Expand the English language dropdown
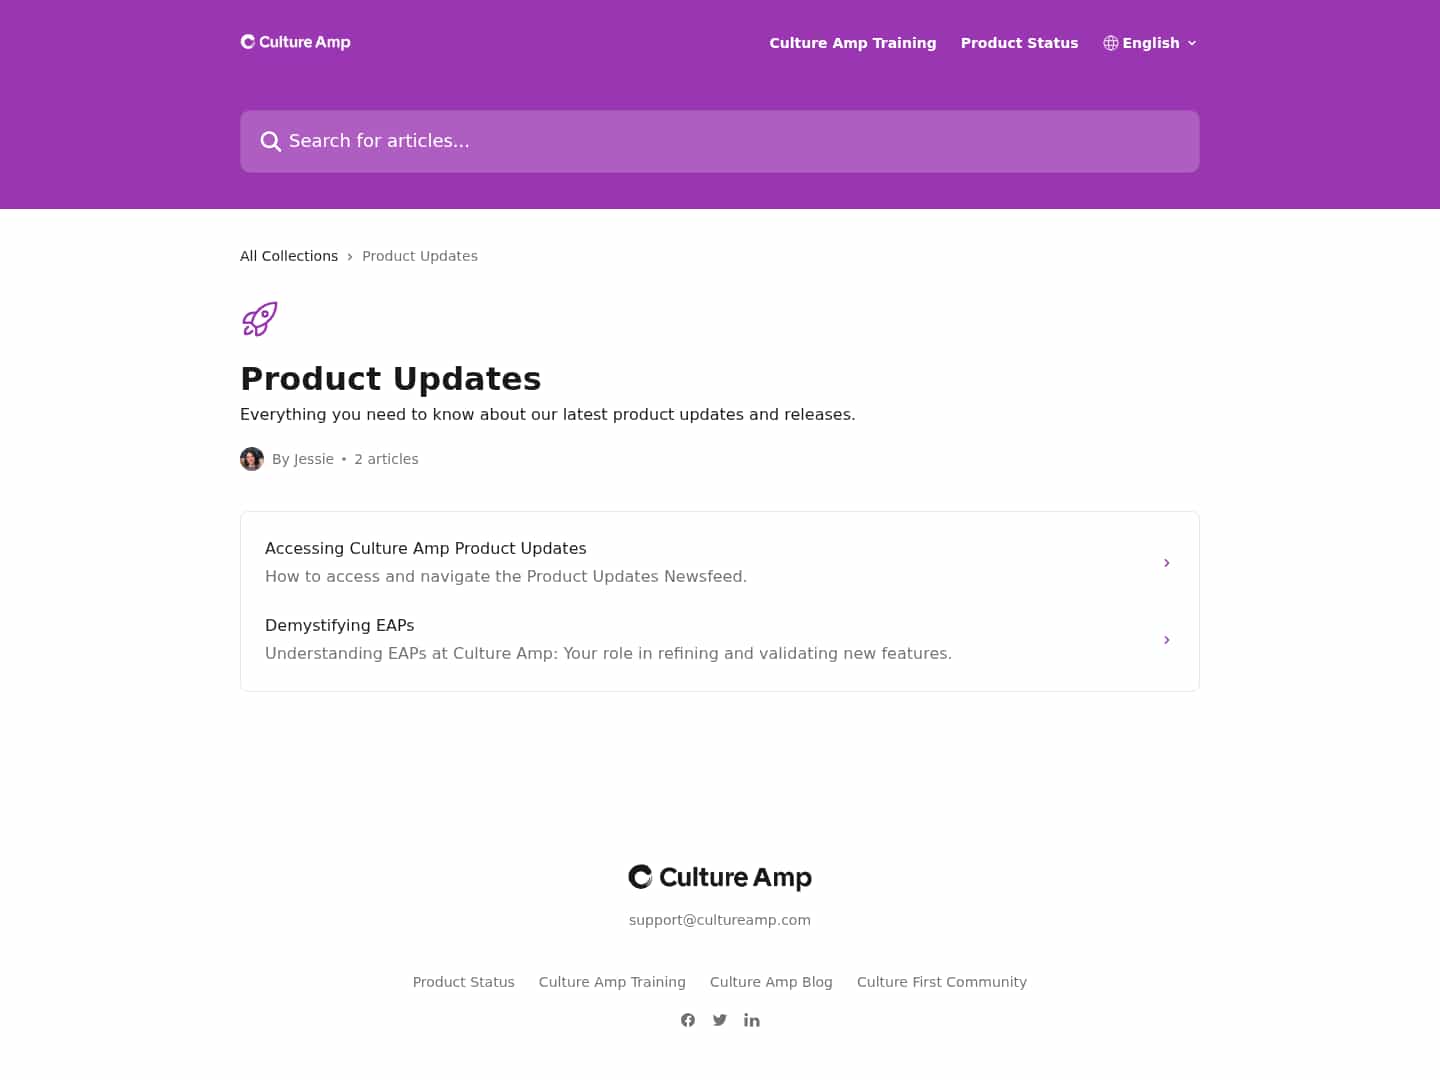1440x1080 pixels. (x=1150, y=43)
